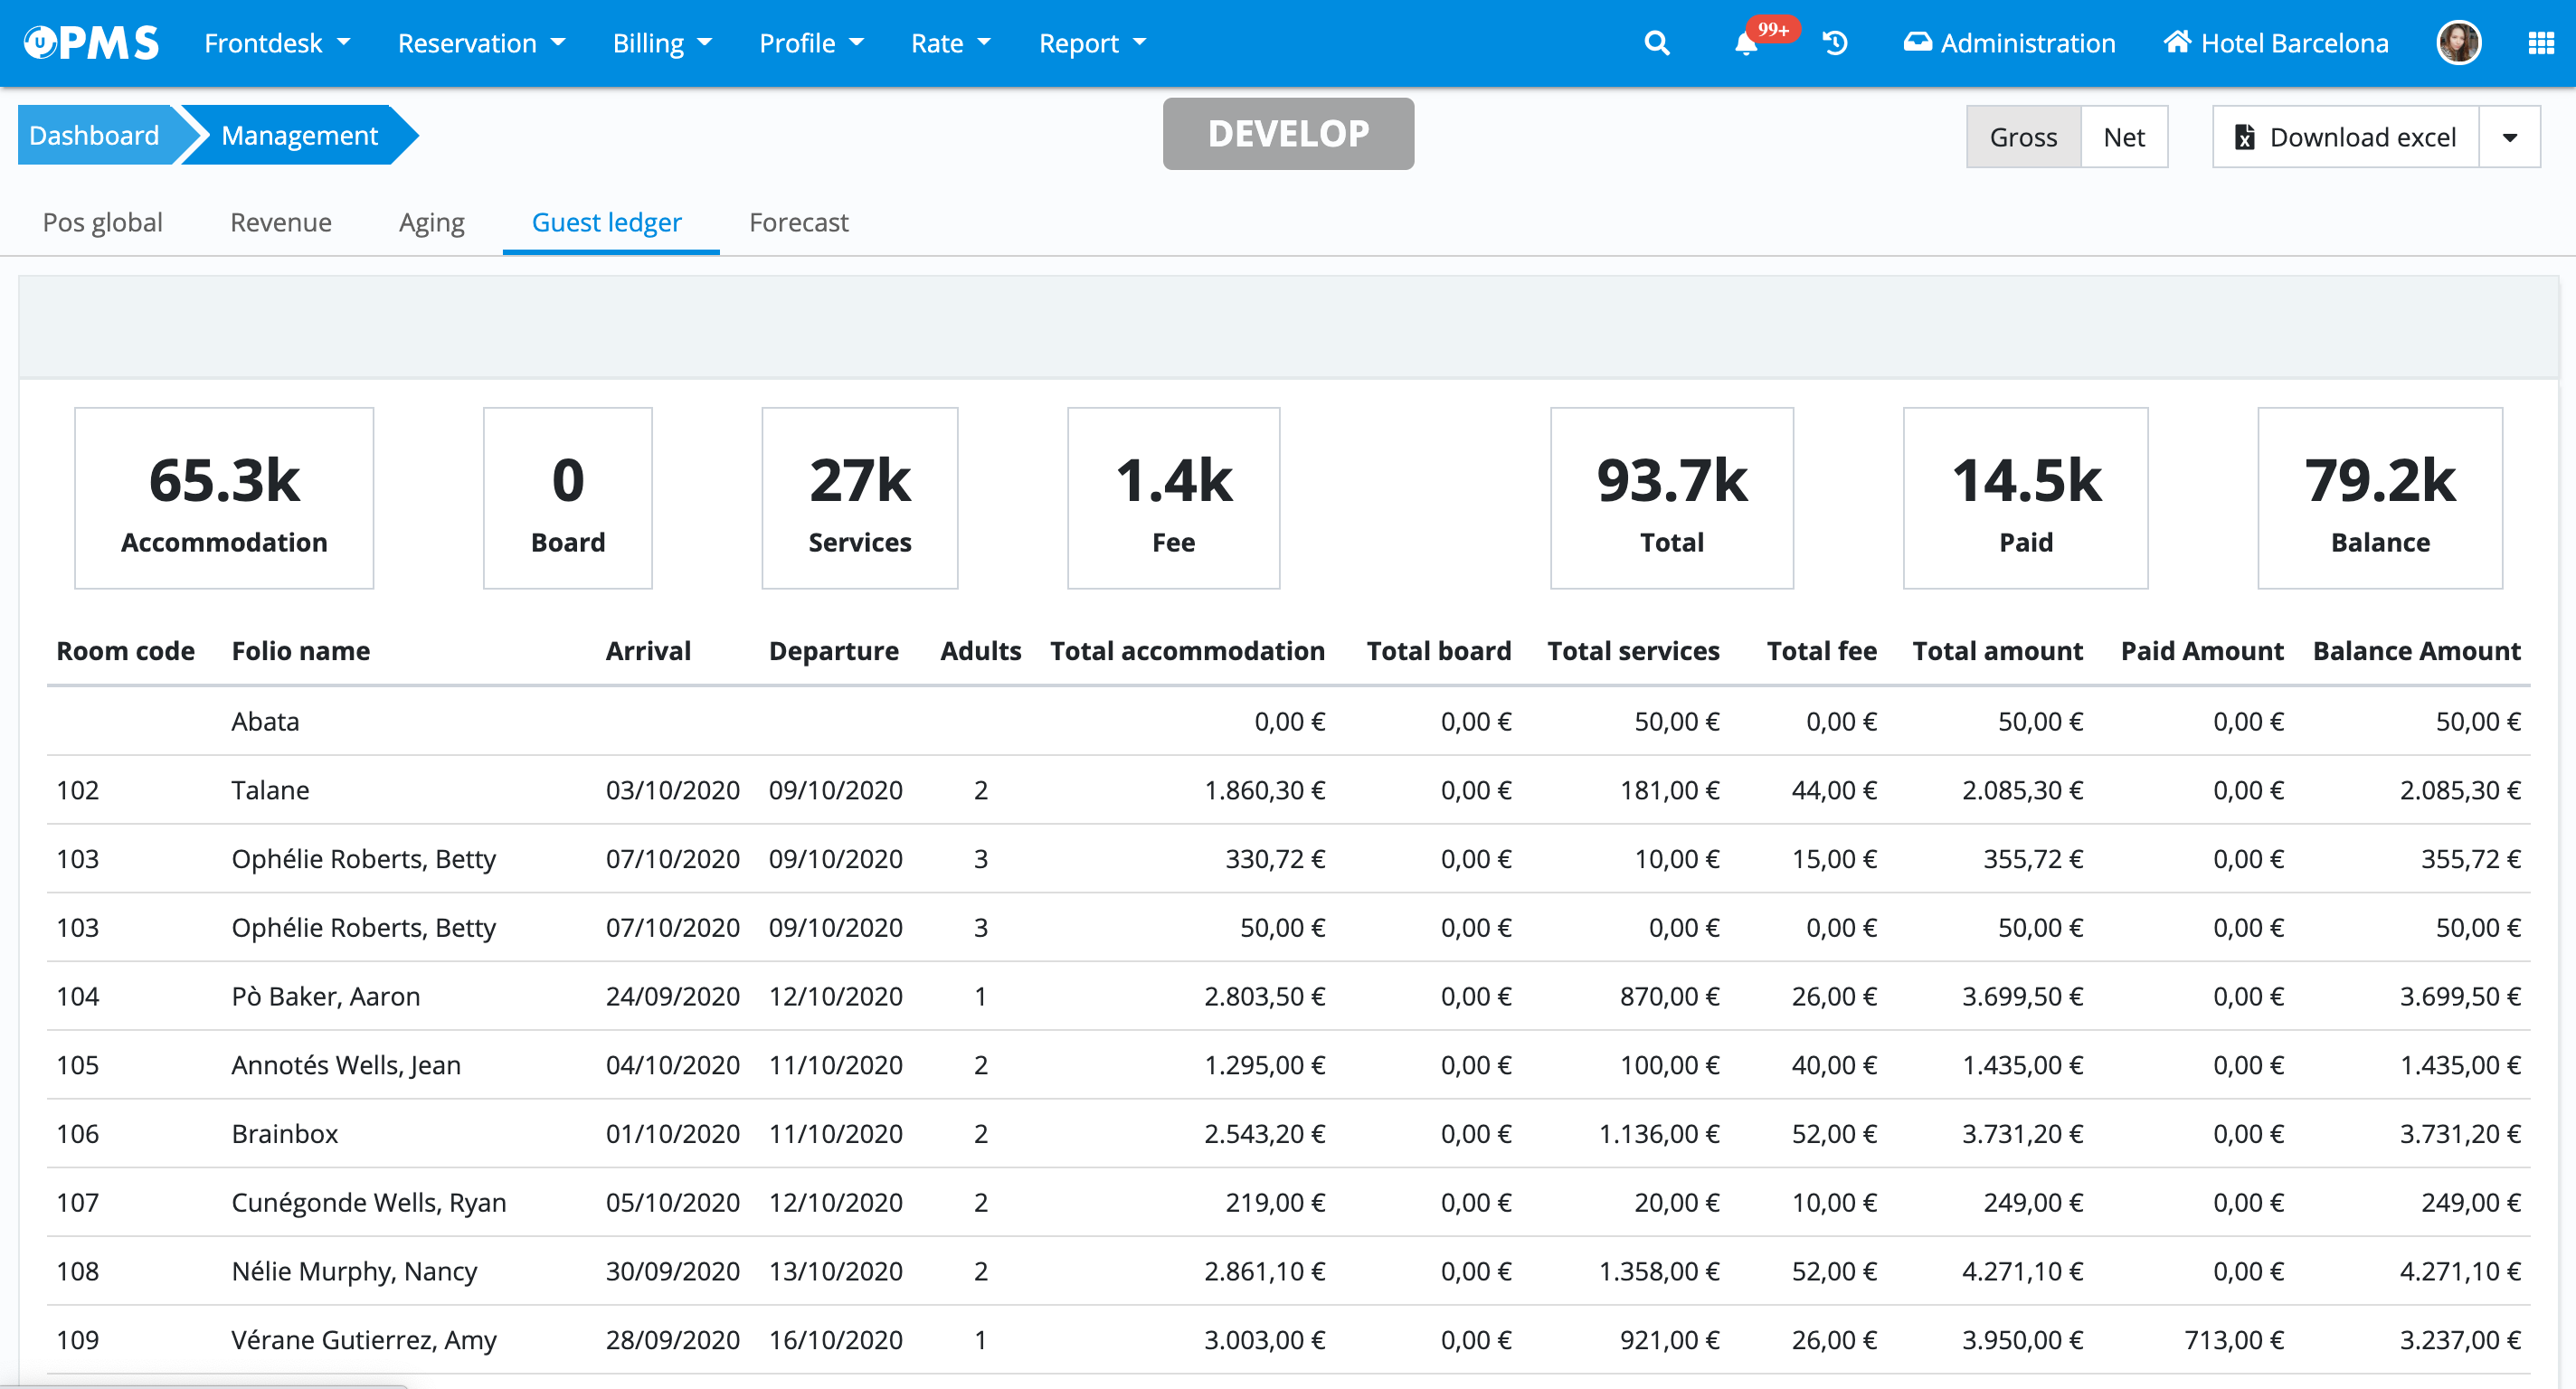The image size is (2576, 1389).
Task: Switch amounts to Net
Action: [x=2123, y=137]
